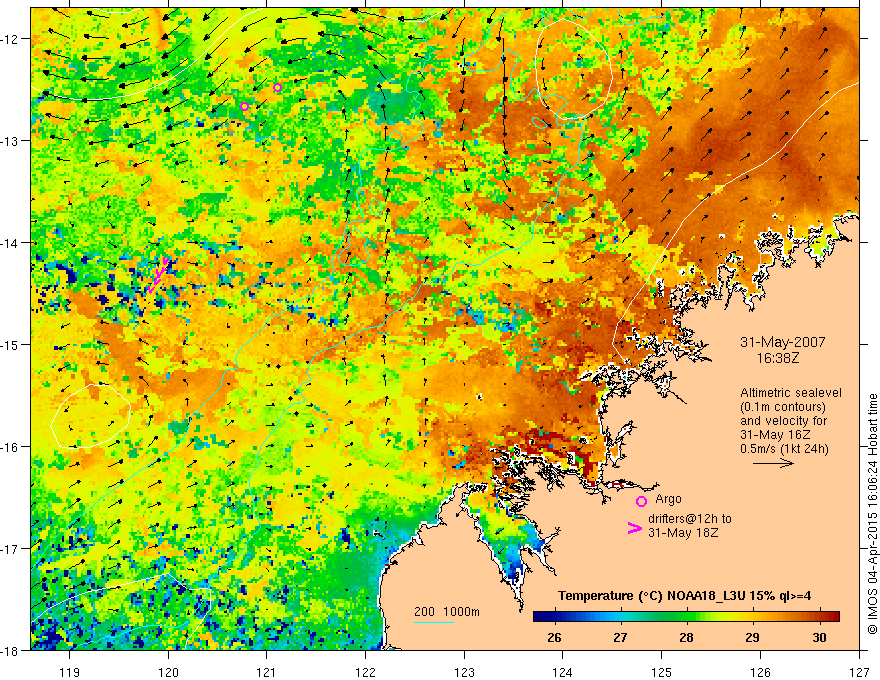Click the colorbar label 27
The image size is (880, 680).
(x=620, y=638)
